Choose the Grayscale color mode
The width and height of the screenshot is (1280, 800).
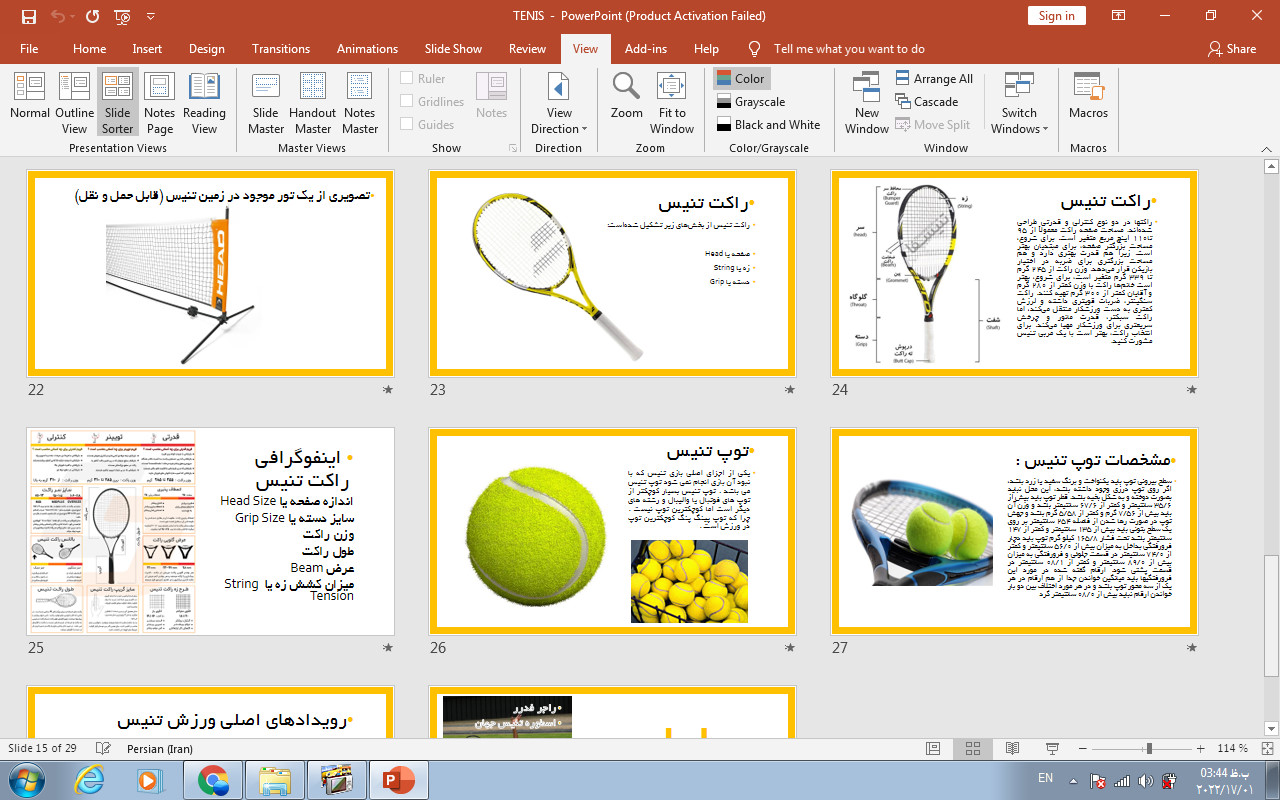pos(752,102)
